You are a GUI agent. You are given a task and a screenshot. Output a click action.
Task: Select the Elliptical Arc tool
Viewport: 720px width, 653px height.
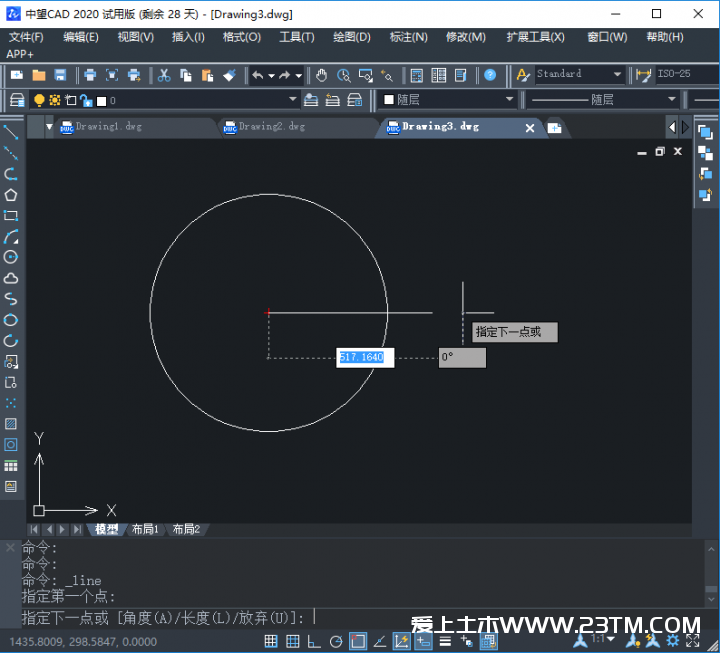11,341
